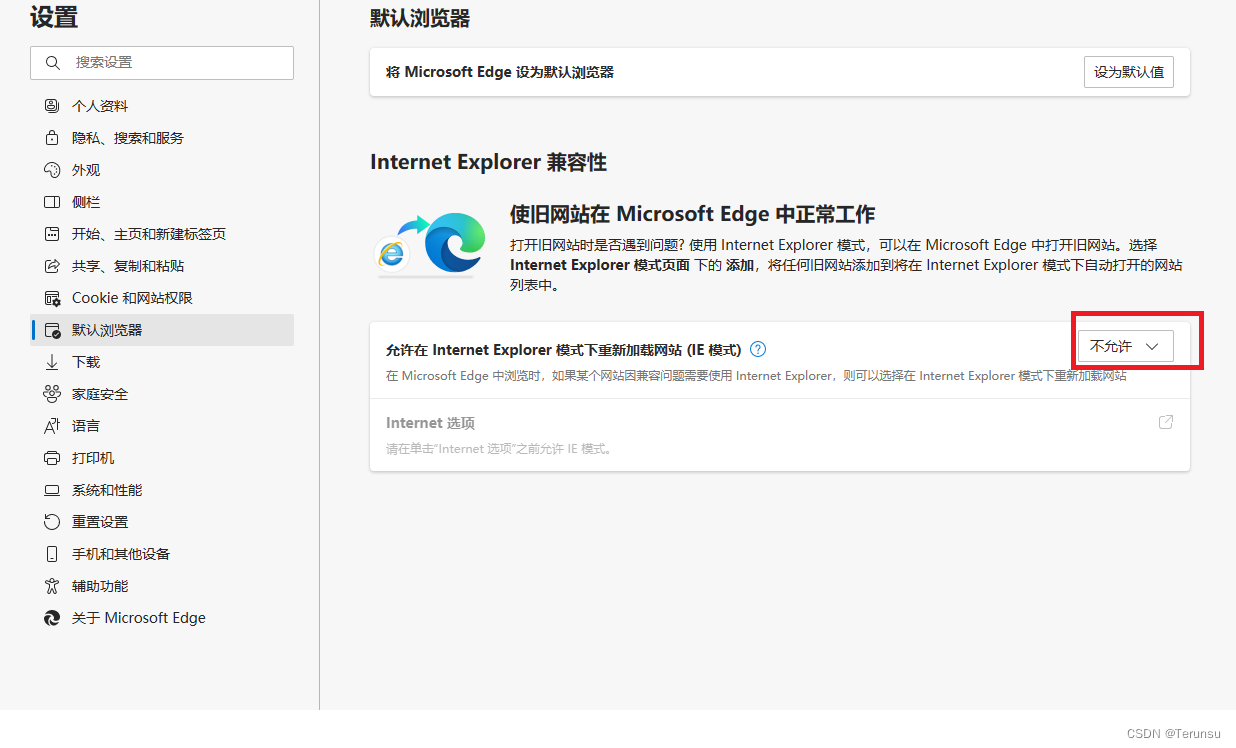Click the 重置设置 reset icon
This screenshot has height=748, width=1236.
coord(52,522)
